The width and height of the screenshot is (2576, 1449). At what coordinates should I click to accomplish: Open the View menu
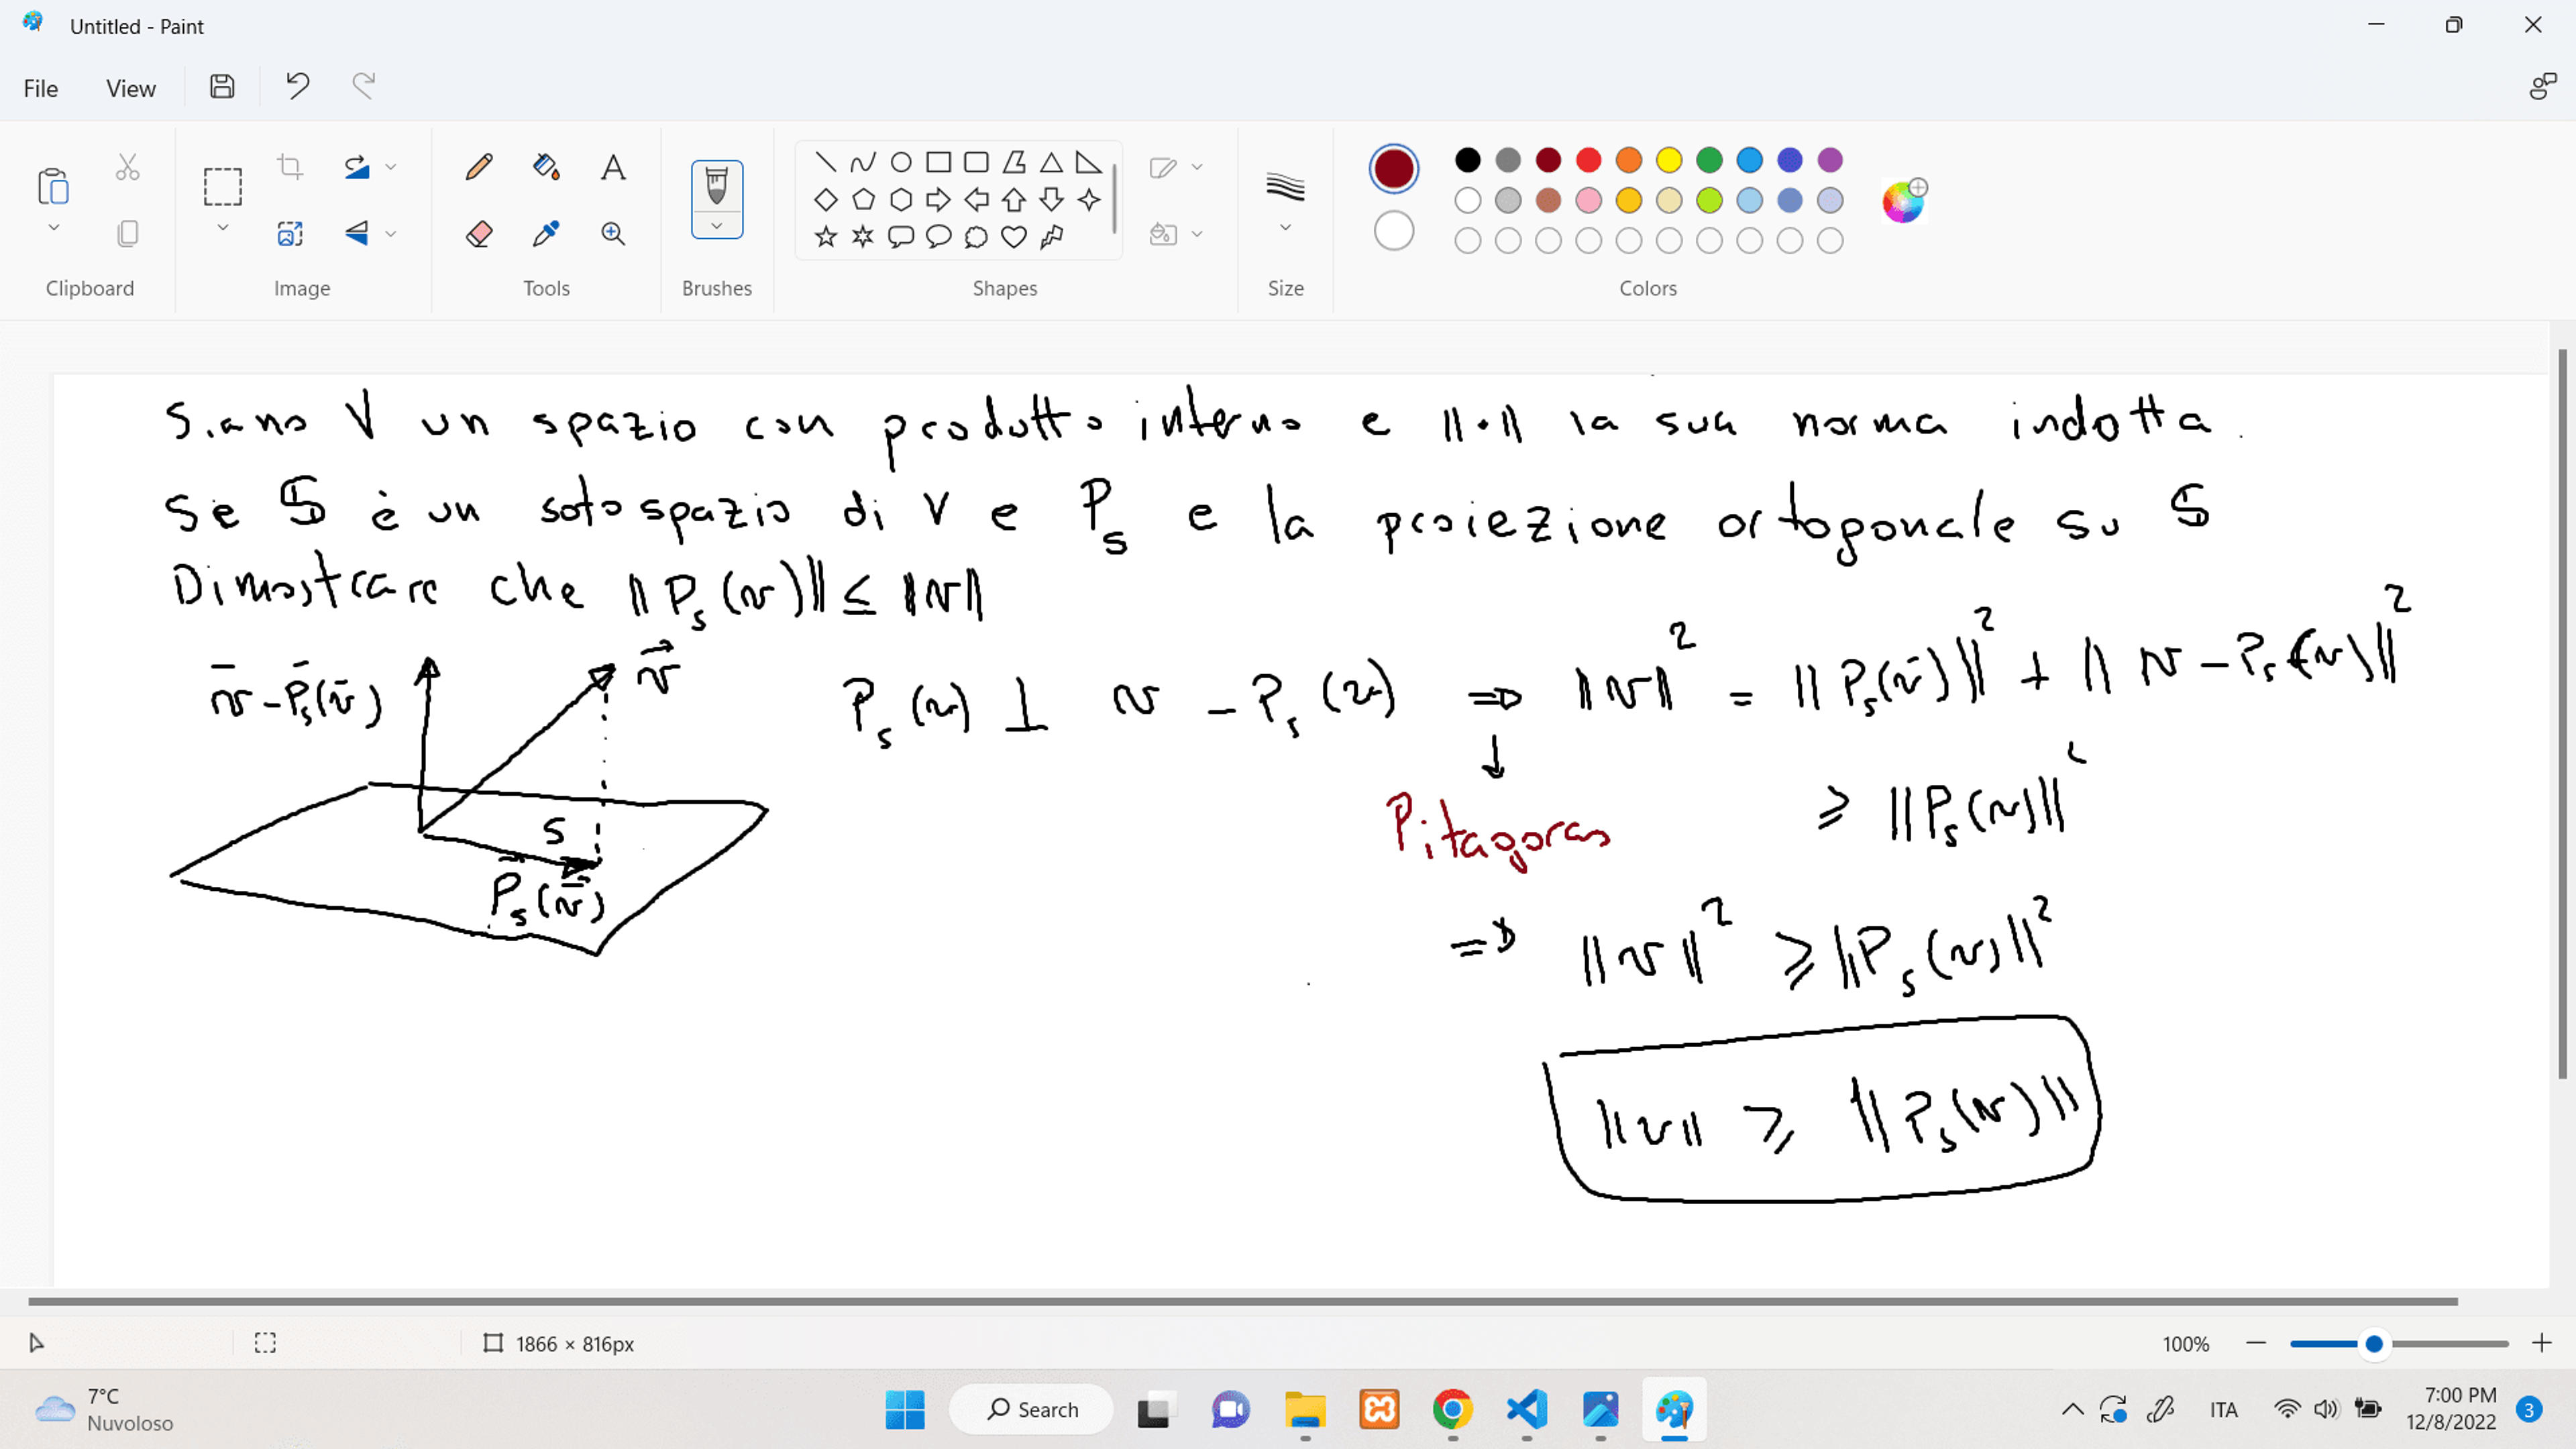[x=131, y=88]
